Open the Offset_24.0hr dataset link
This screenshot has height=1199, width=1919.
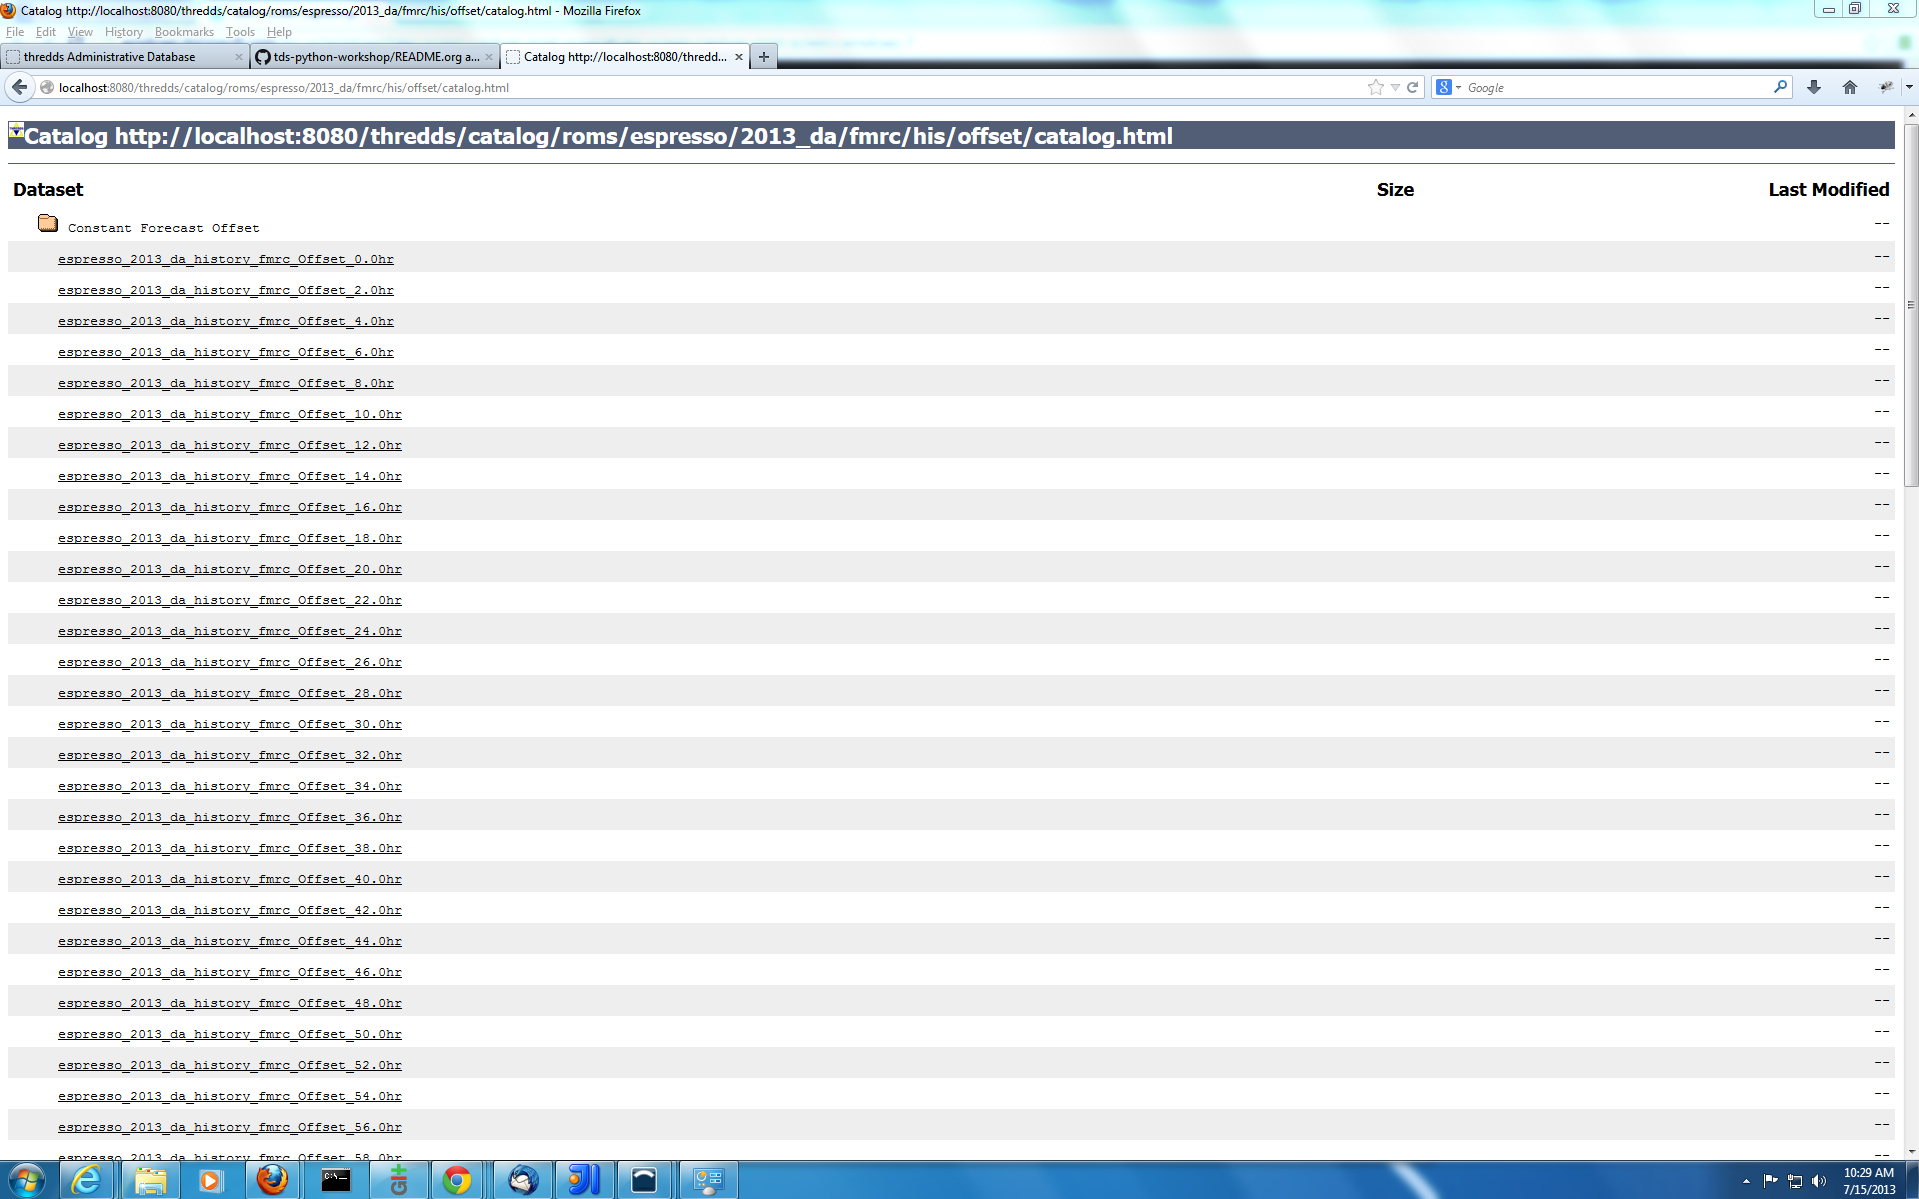229,632
